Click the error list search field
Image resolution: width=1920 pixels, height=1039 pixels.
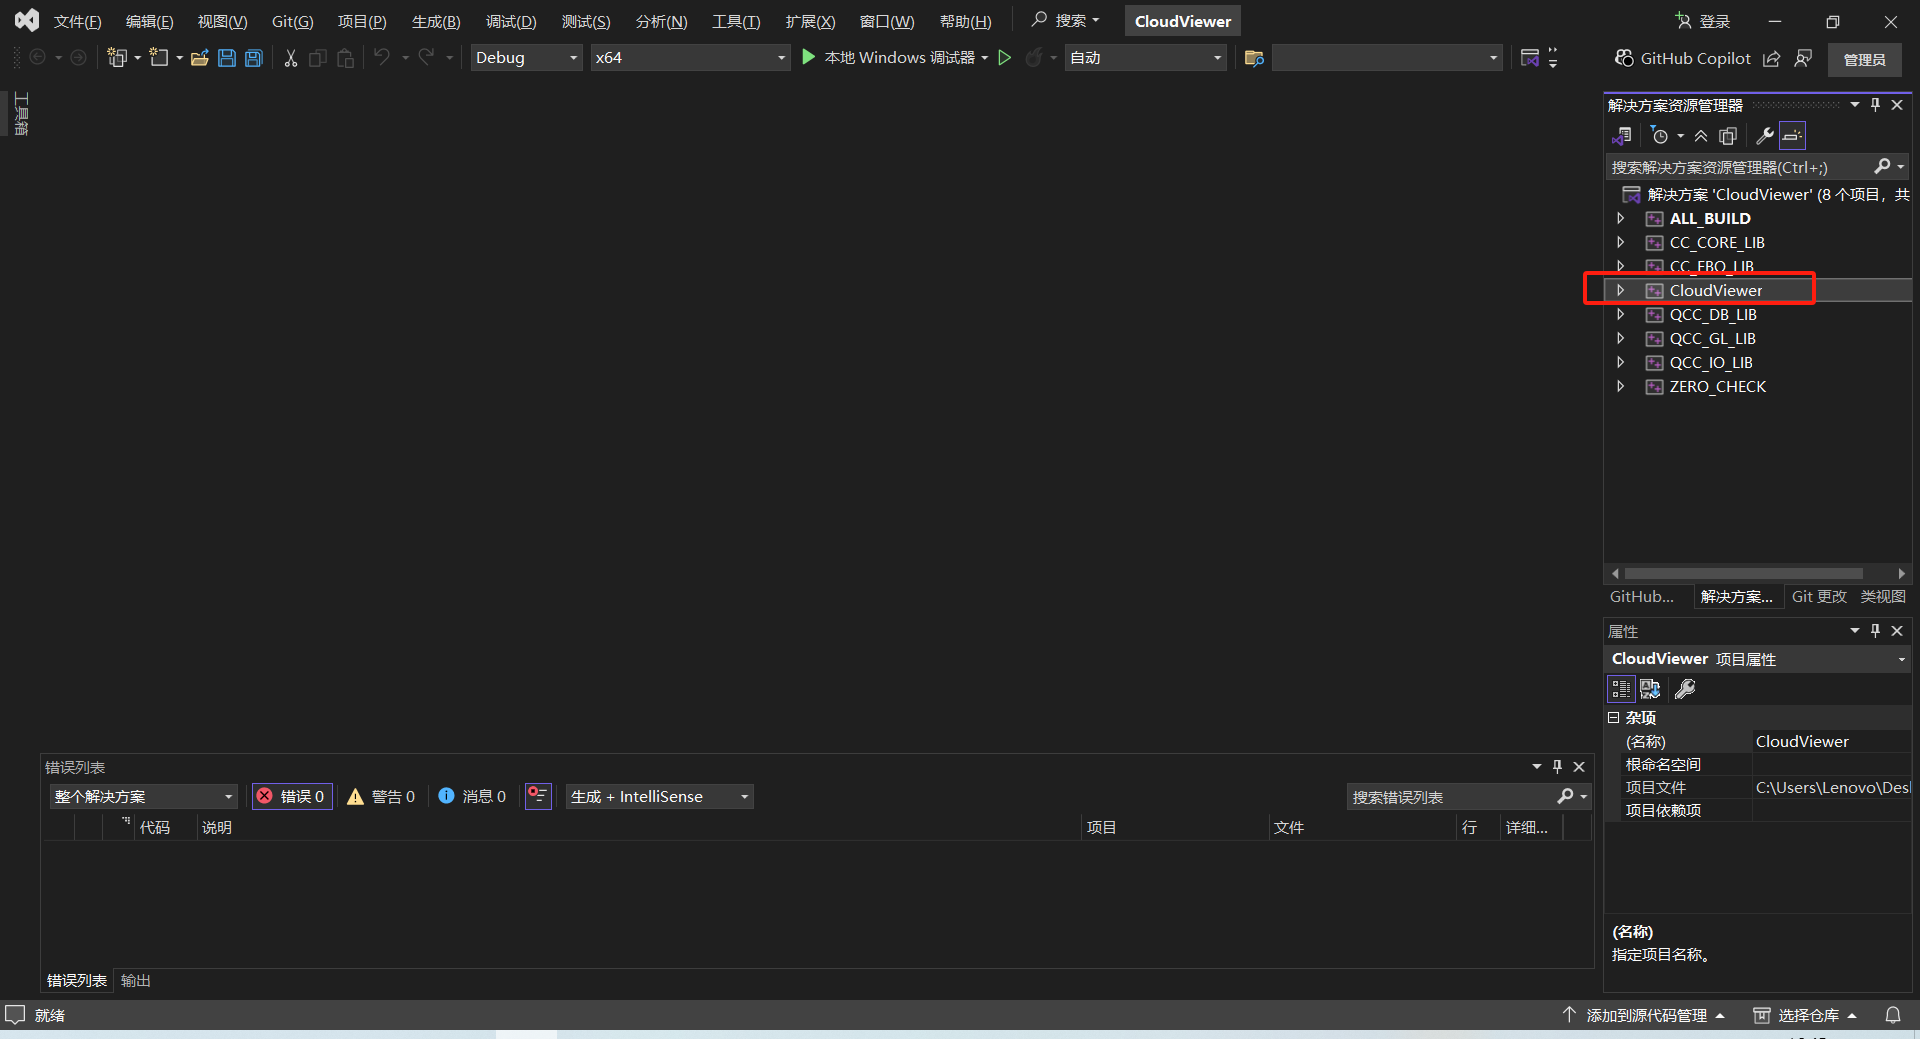1450,796
